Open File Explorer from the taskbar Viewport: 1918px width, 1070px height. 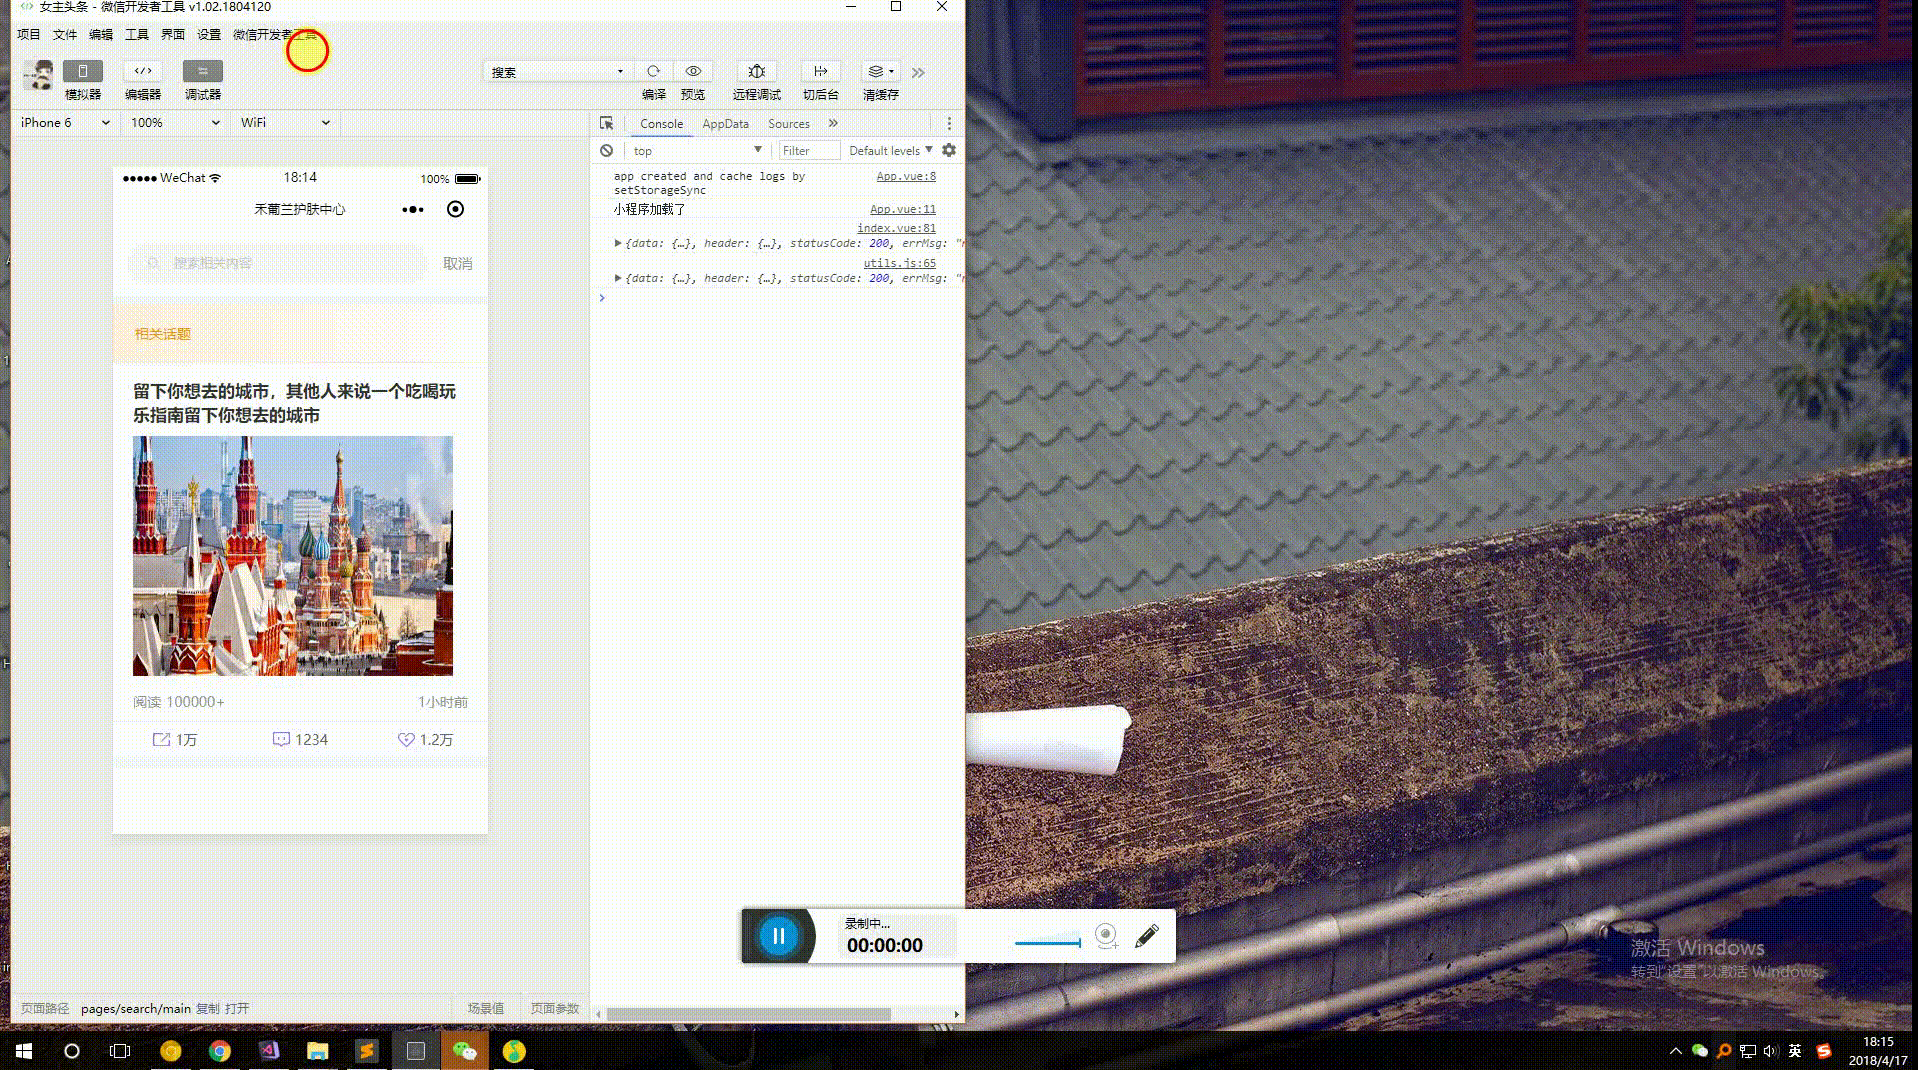click(x=318, y=1051)
